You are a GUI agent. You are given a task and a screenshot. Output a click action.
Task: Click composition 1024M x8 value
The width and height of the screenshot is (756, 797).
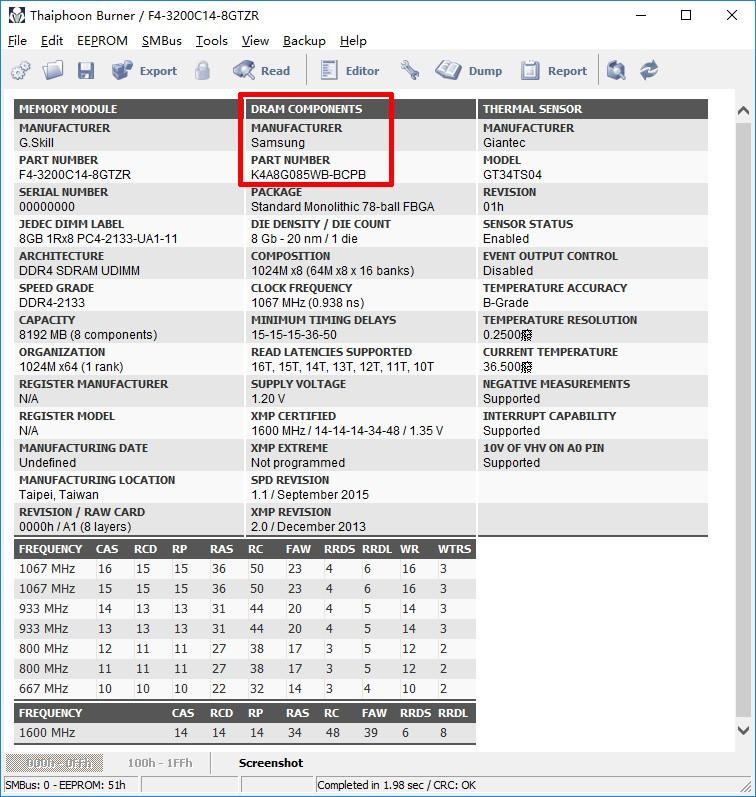[332, 271]
